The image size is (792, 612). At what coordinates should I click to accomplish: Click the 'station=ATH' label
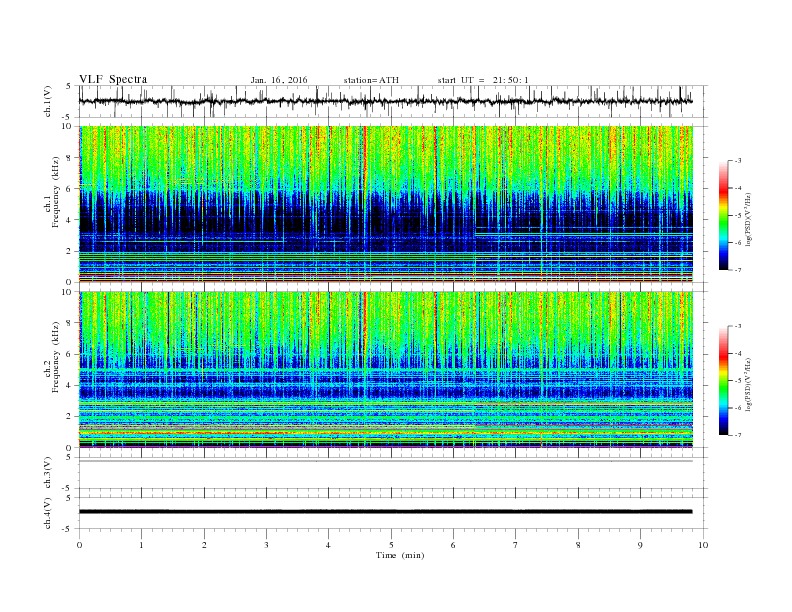[x=371, y=80]
